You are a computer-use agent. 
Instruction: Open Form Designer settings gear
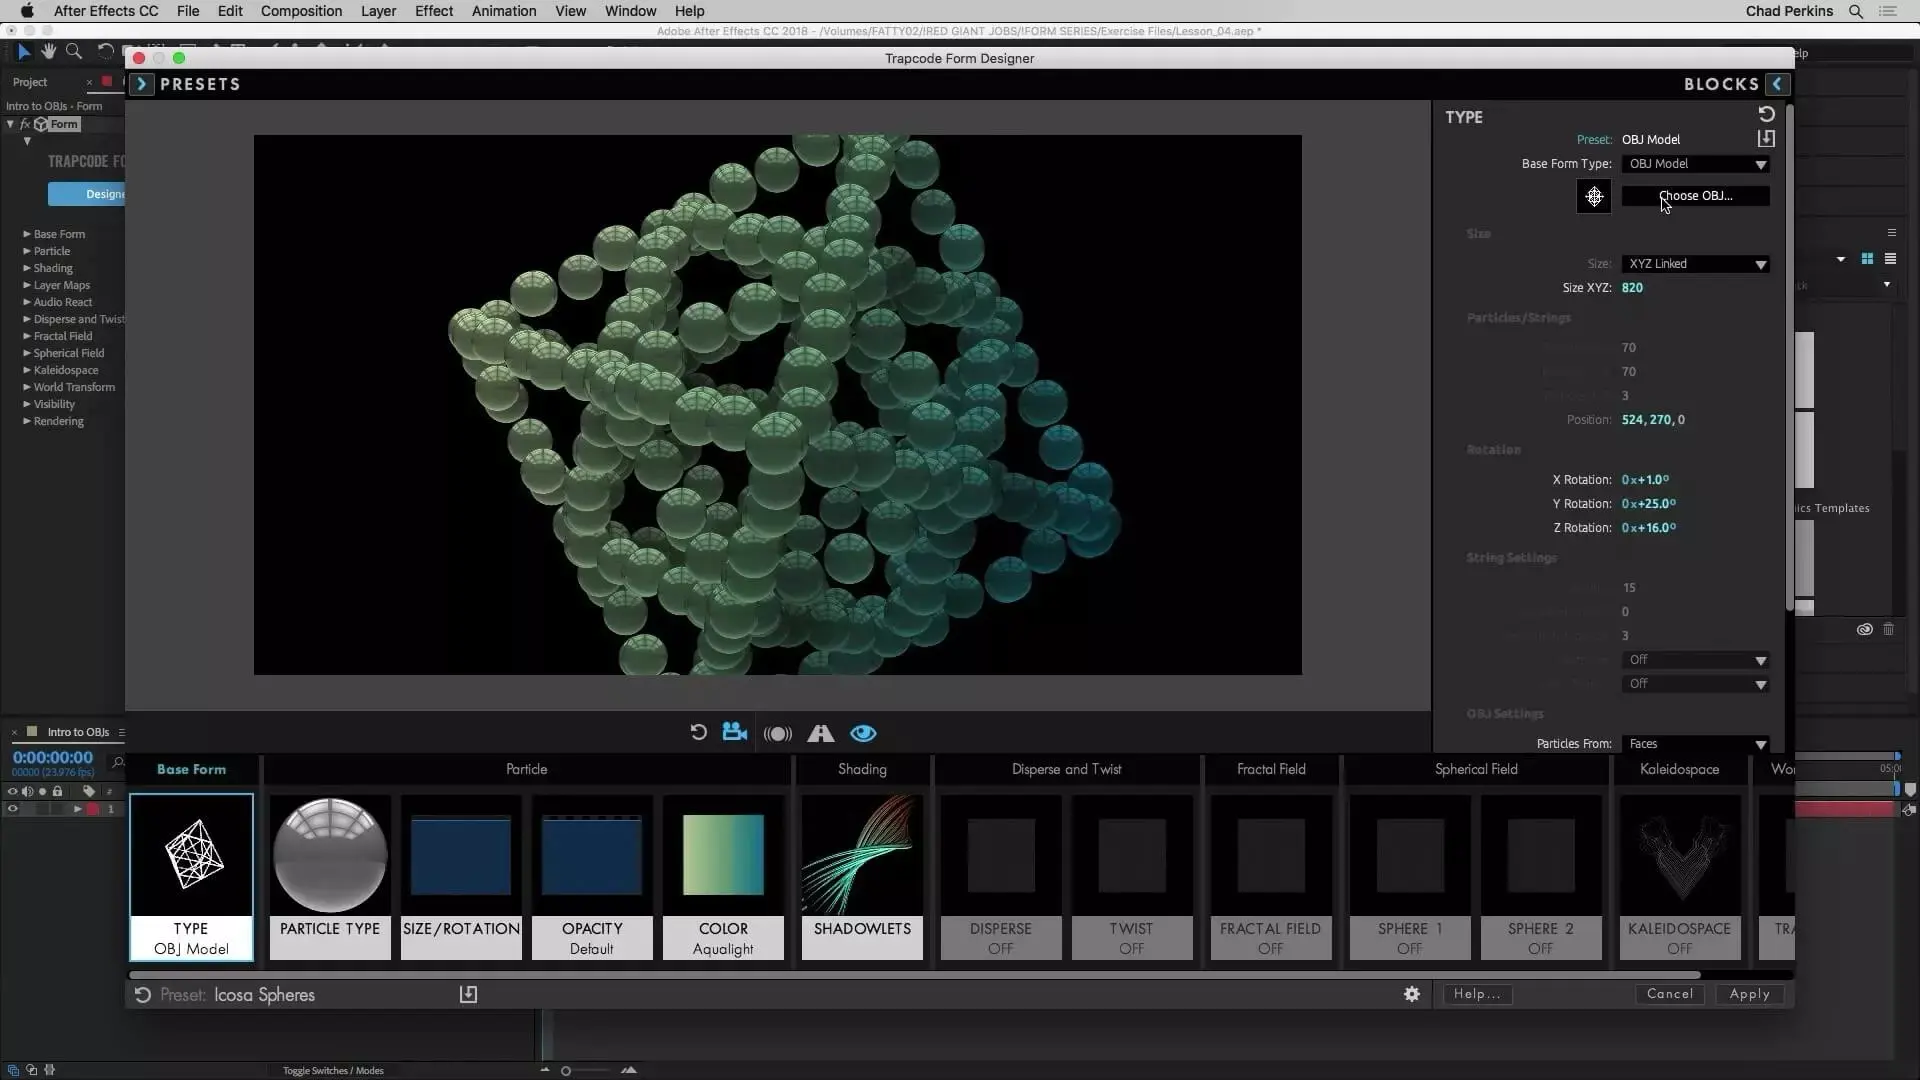coord(1412,994)
